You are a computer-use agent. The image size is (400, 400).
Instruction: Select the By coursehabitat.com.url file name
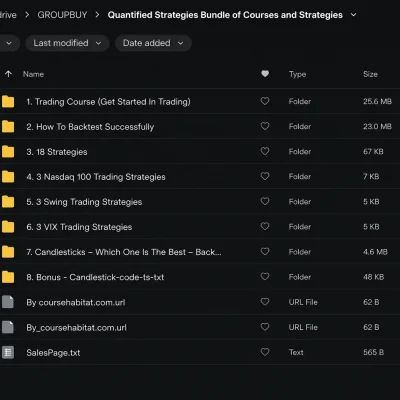coord(76,302)
